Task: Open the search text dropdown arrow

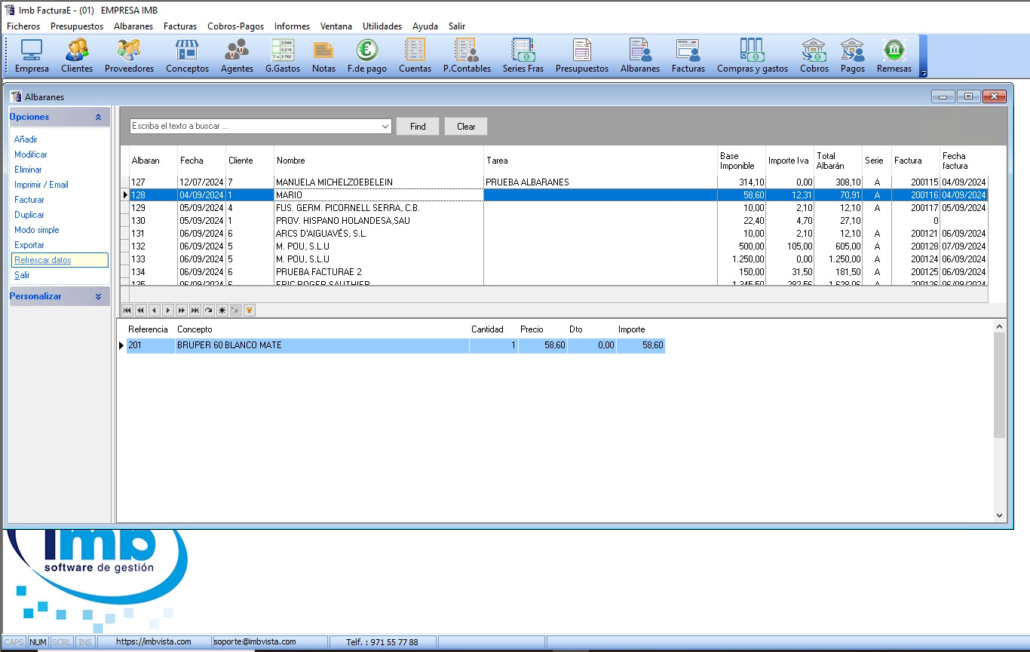Action: (385, 126)
